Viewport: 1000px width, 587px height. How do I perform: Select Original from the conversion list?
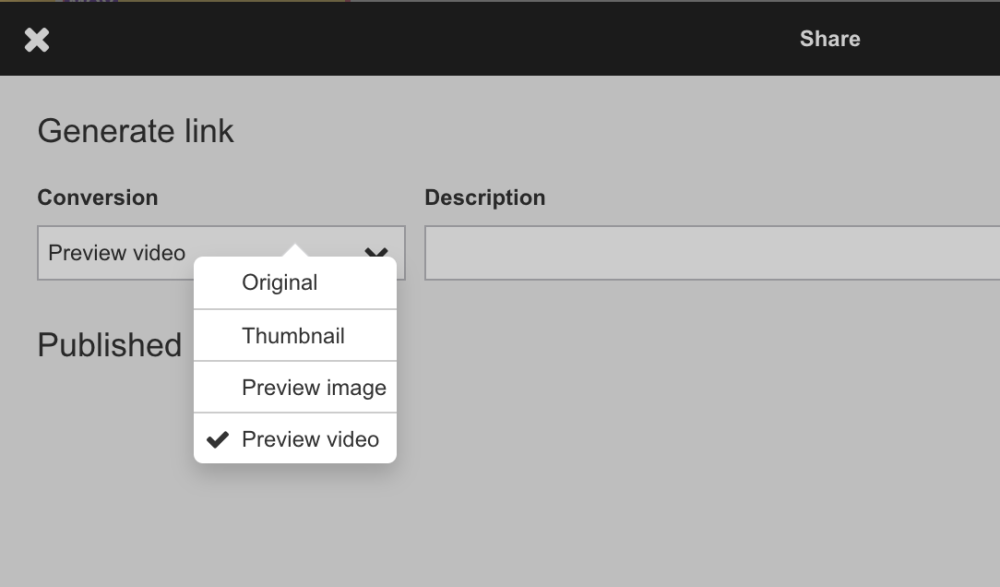pyautogui.click(x=280, y=283)
